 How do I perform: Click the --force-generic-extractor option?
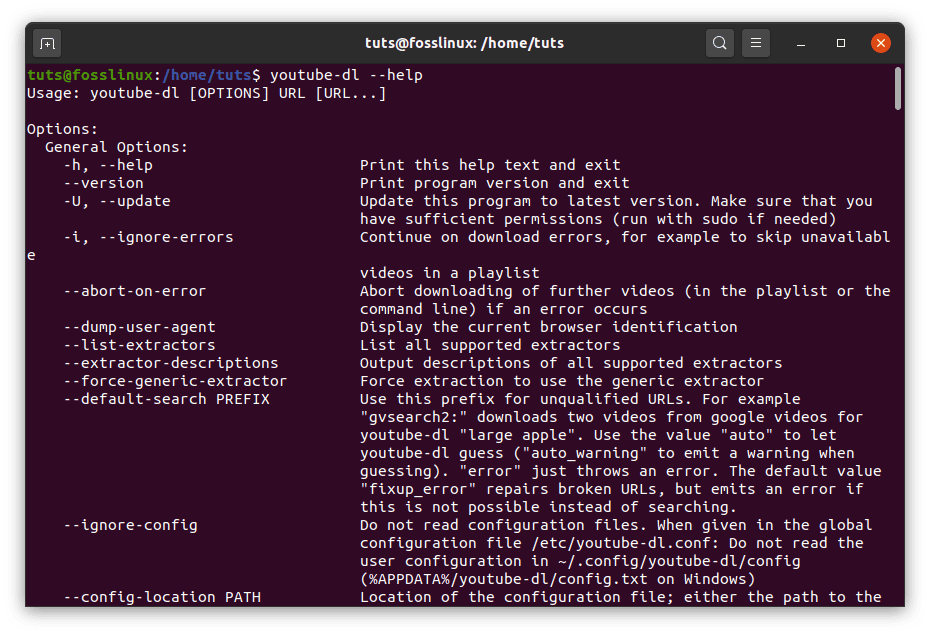click(x=175, y=381)
